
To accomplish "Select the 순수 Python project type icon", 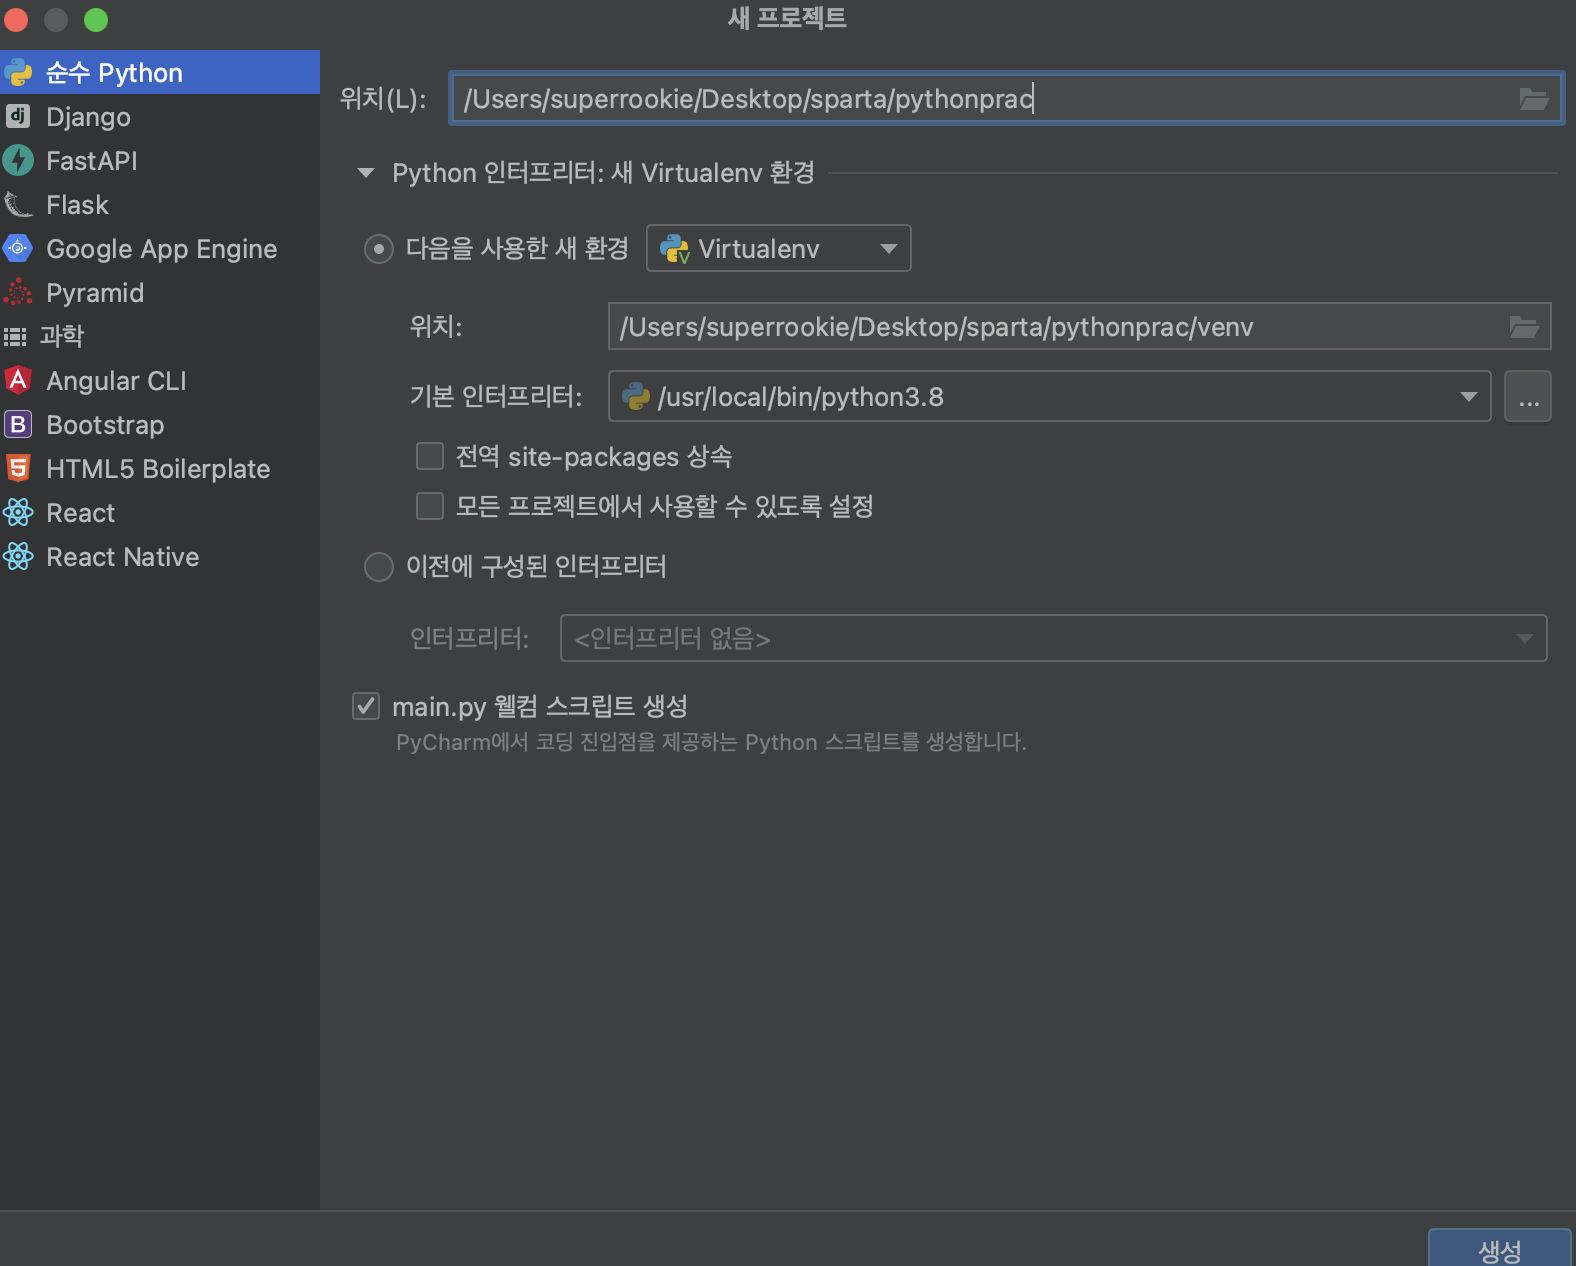I will 18,72.
